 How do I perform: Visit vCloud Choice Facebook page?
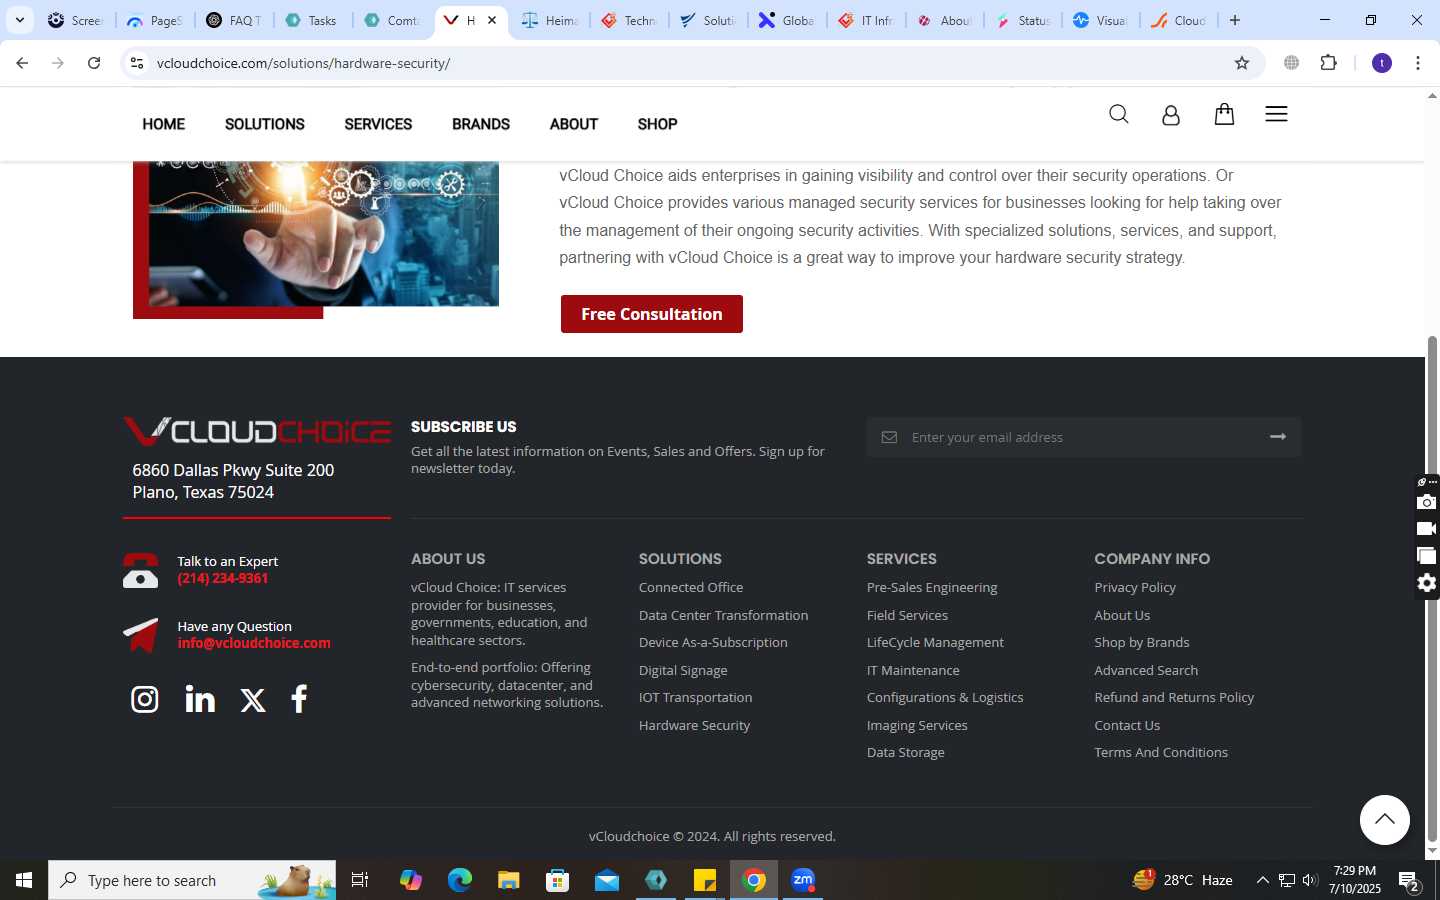[299, 699]
